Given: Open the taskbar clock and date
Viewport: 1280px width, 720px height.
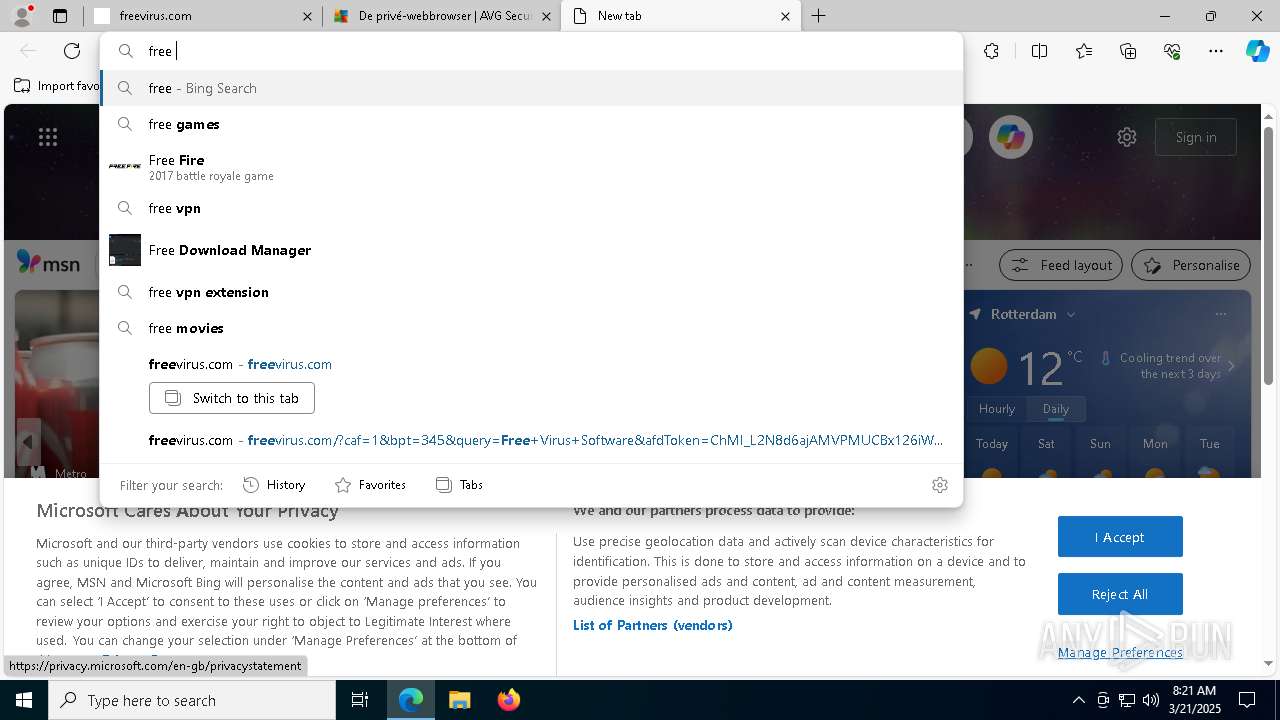Looking at the screenshot, I should click(x=1194, y=700).
